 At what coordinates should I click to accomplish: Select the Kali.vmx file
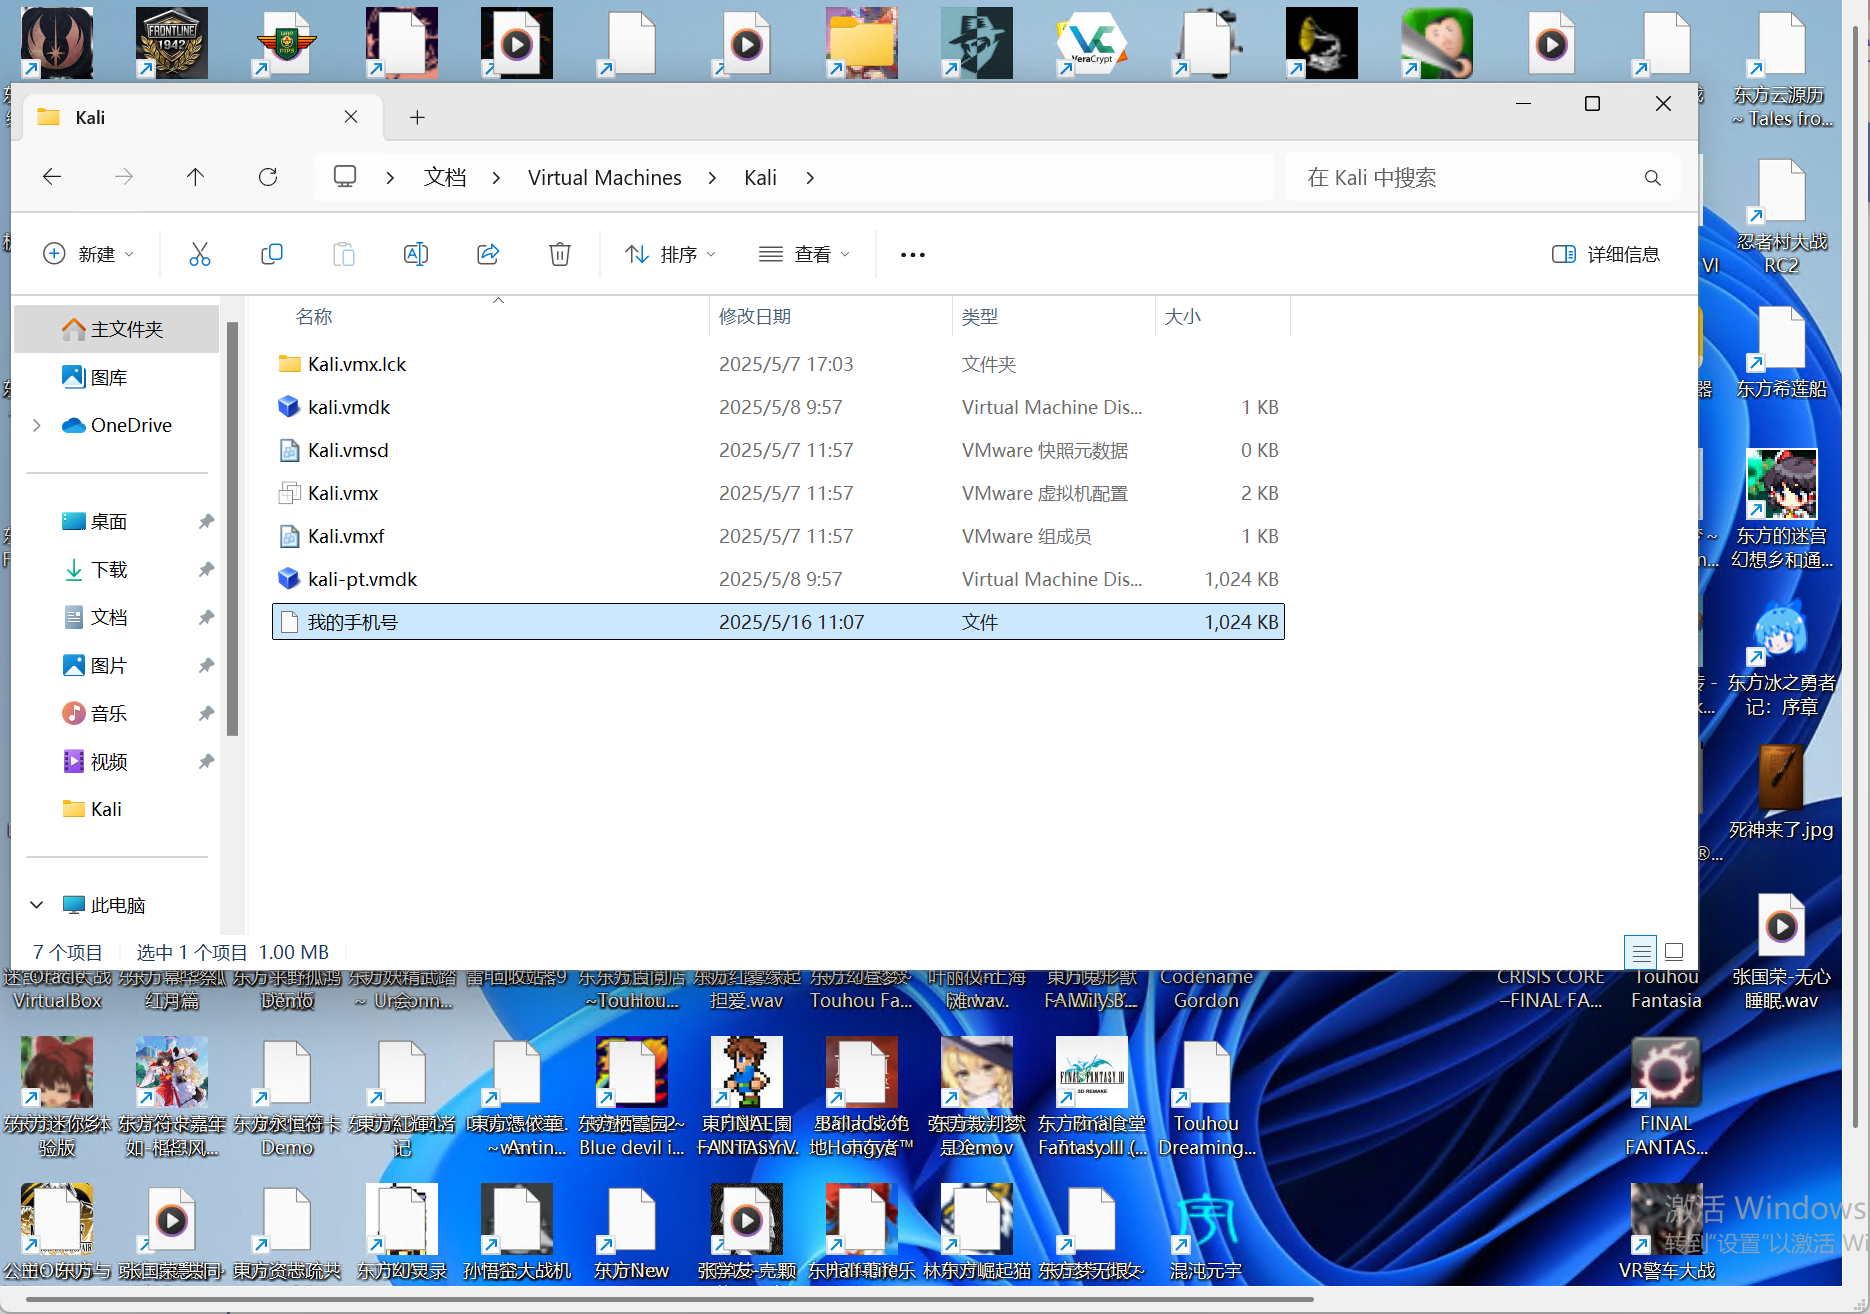pyautogui.click(x=778, y=493)
